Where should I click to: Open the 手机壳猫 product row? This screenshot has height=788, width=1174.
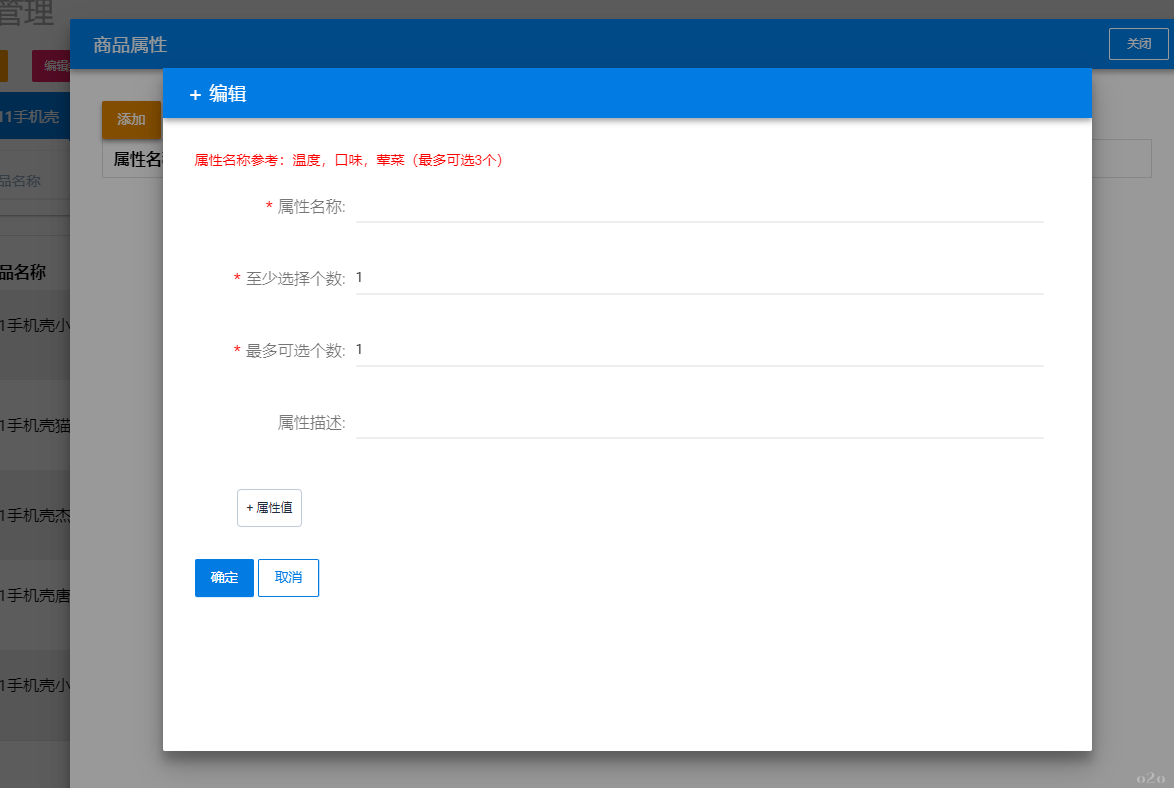click(x=35, y=426)
